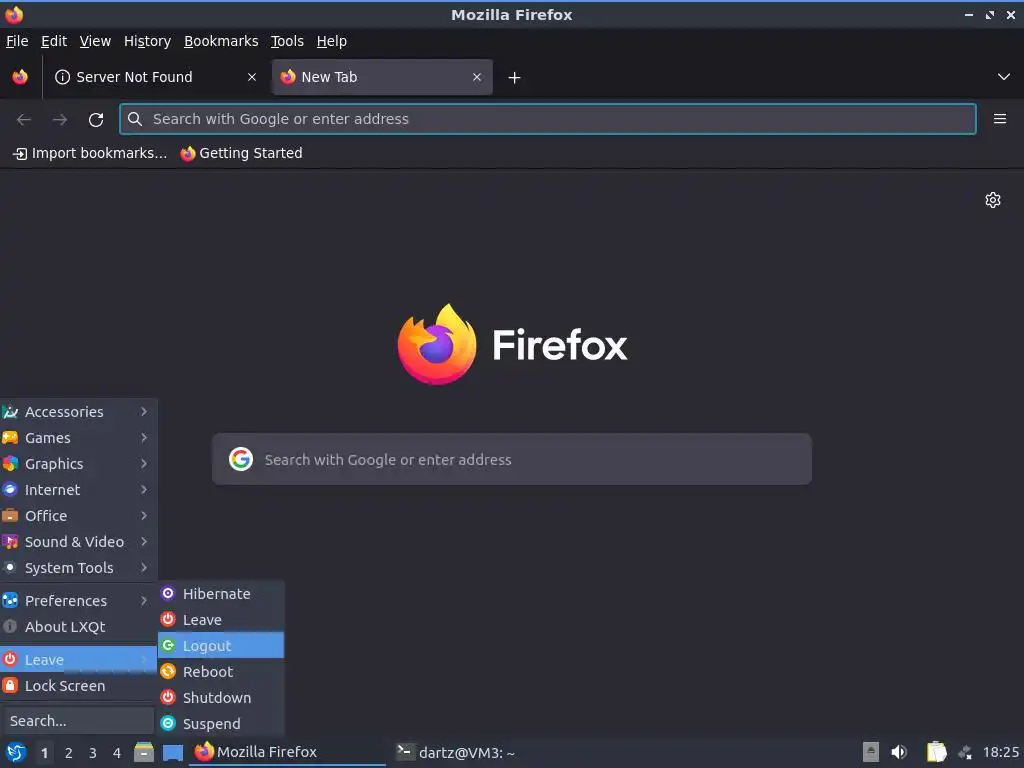Open a new tab with plus button
The image size is (1024, 768).
515,78
